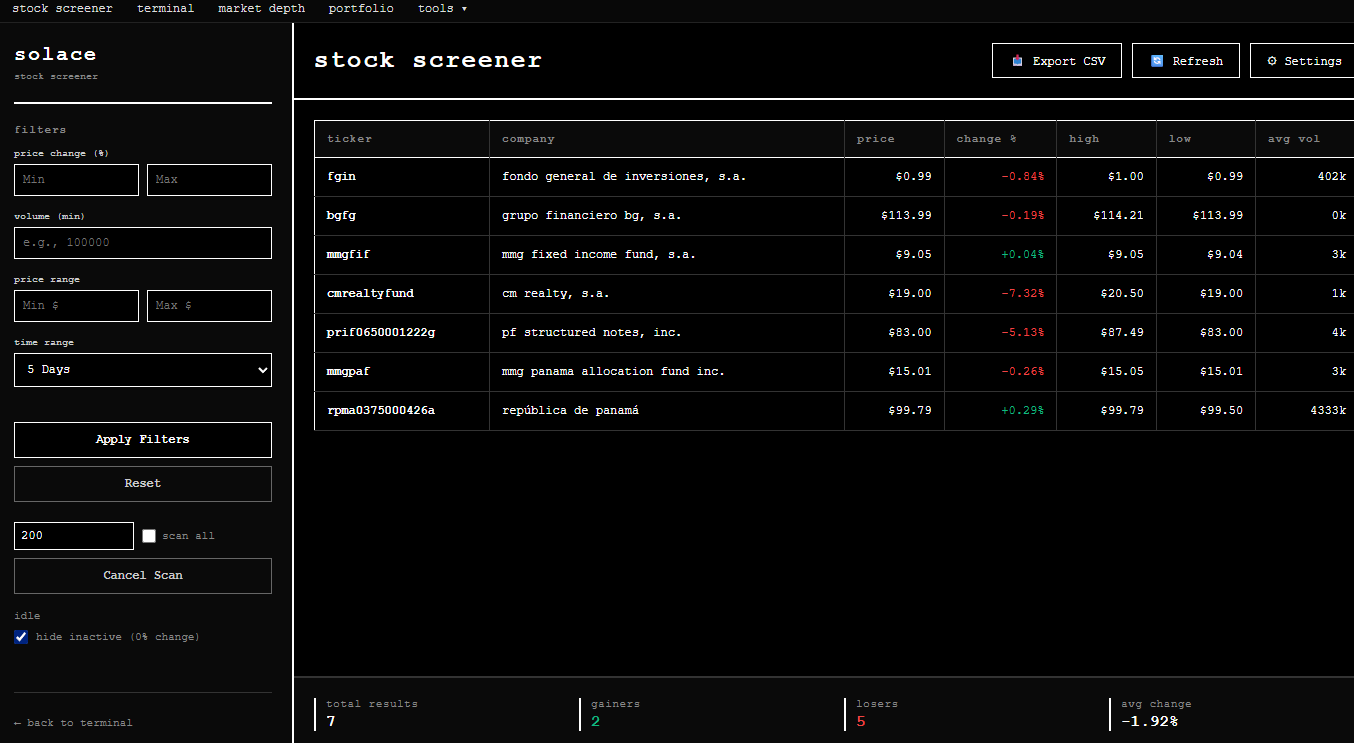Image resolution: width=1354 pixels, height=743 pixels.
Task: Enable the scan all checkbox
Action: pyautogui.click(x=149, y=536)
